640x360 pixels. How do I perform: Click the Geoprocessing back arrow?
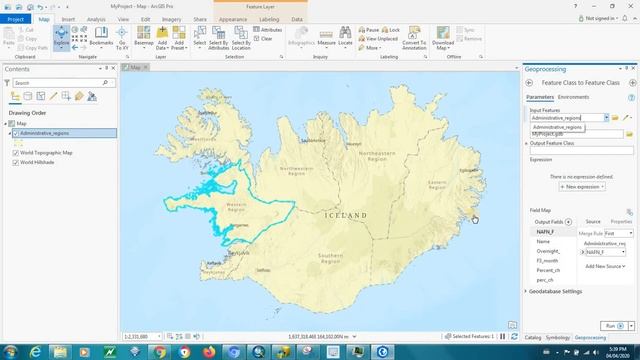pos(529,83)
